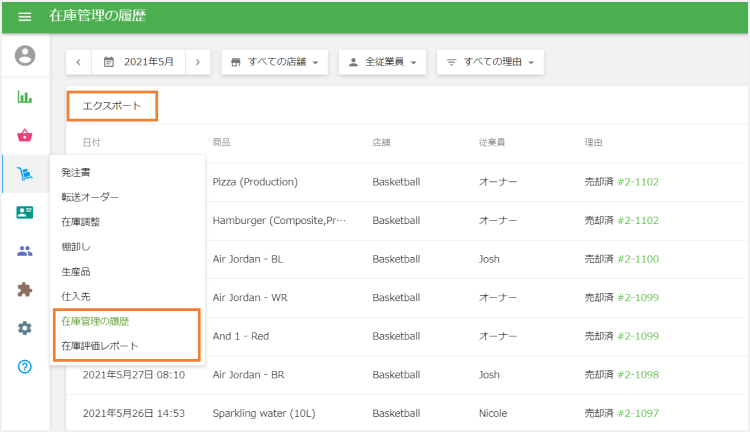Select 仕入先 from the inventory menu

(x=76, y=297)
